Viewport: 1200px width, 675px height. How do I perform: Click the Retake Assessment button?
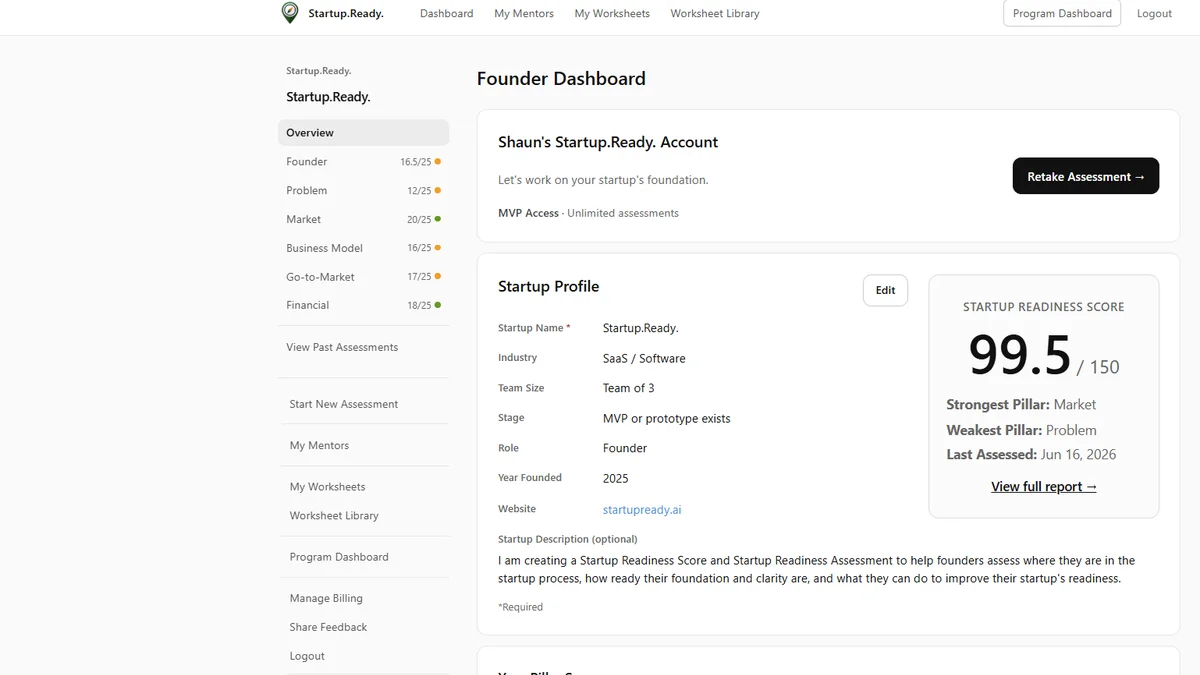point(1086,176)
